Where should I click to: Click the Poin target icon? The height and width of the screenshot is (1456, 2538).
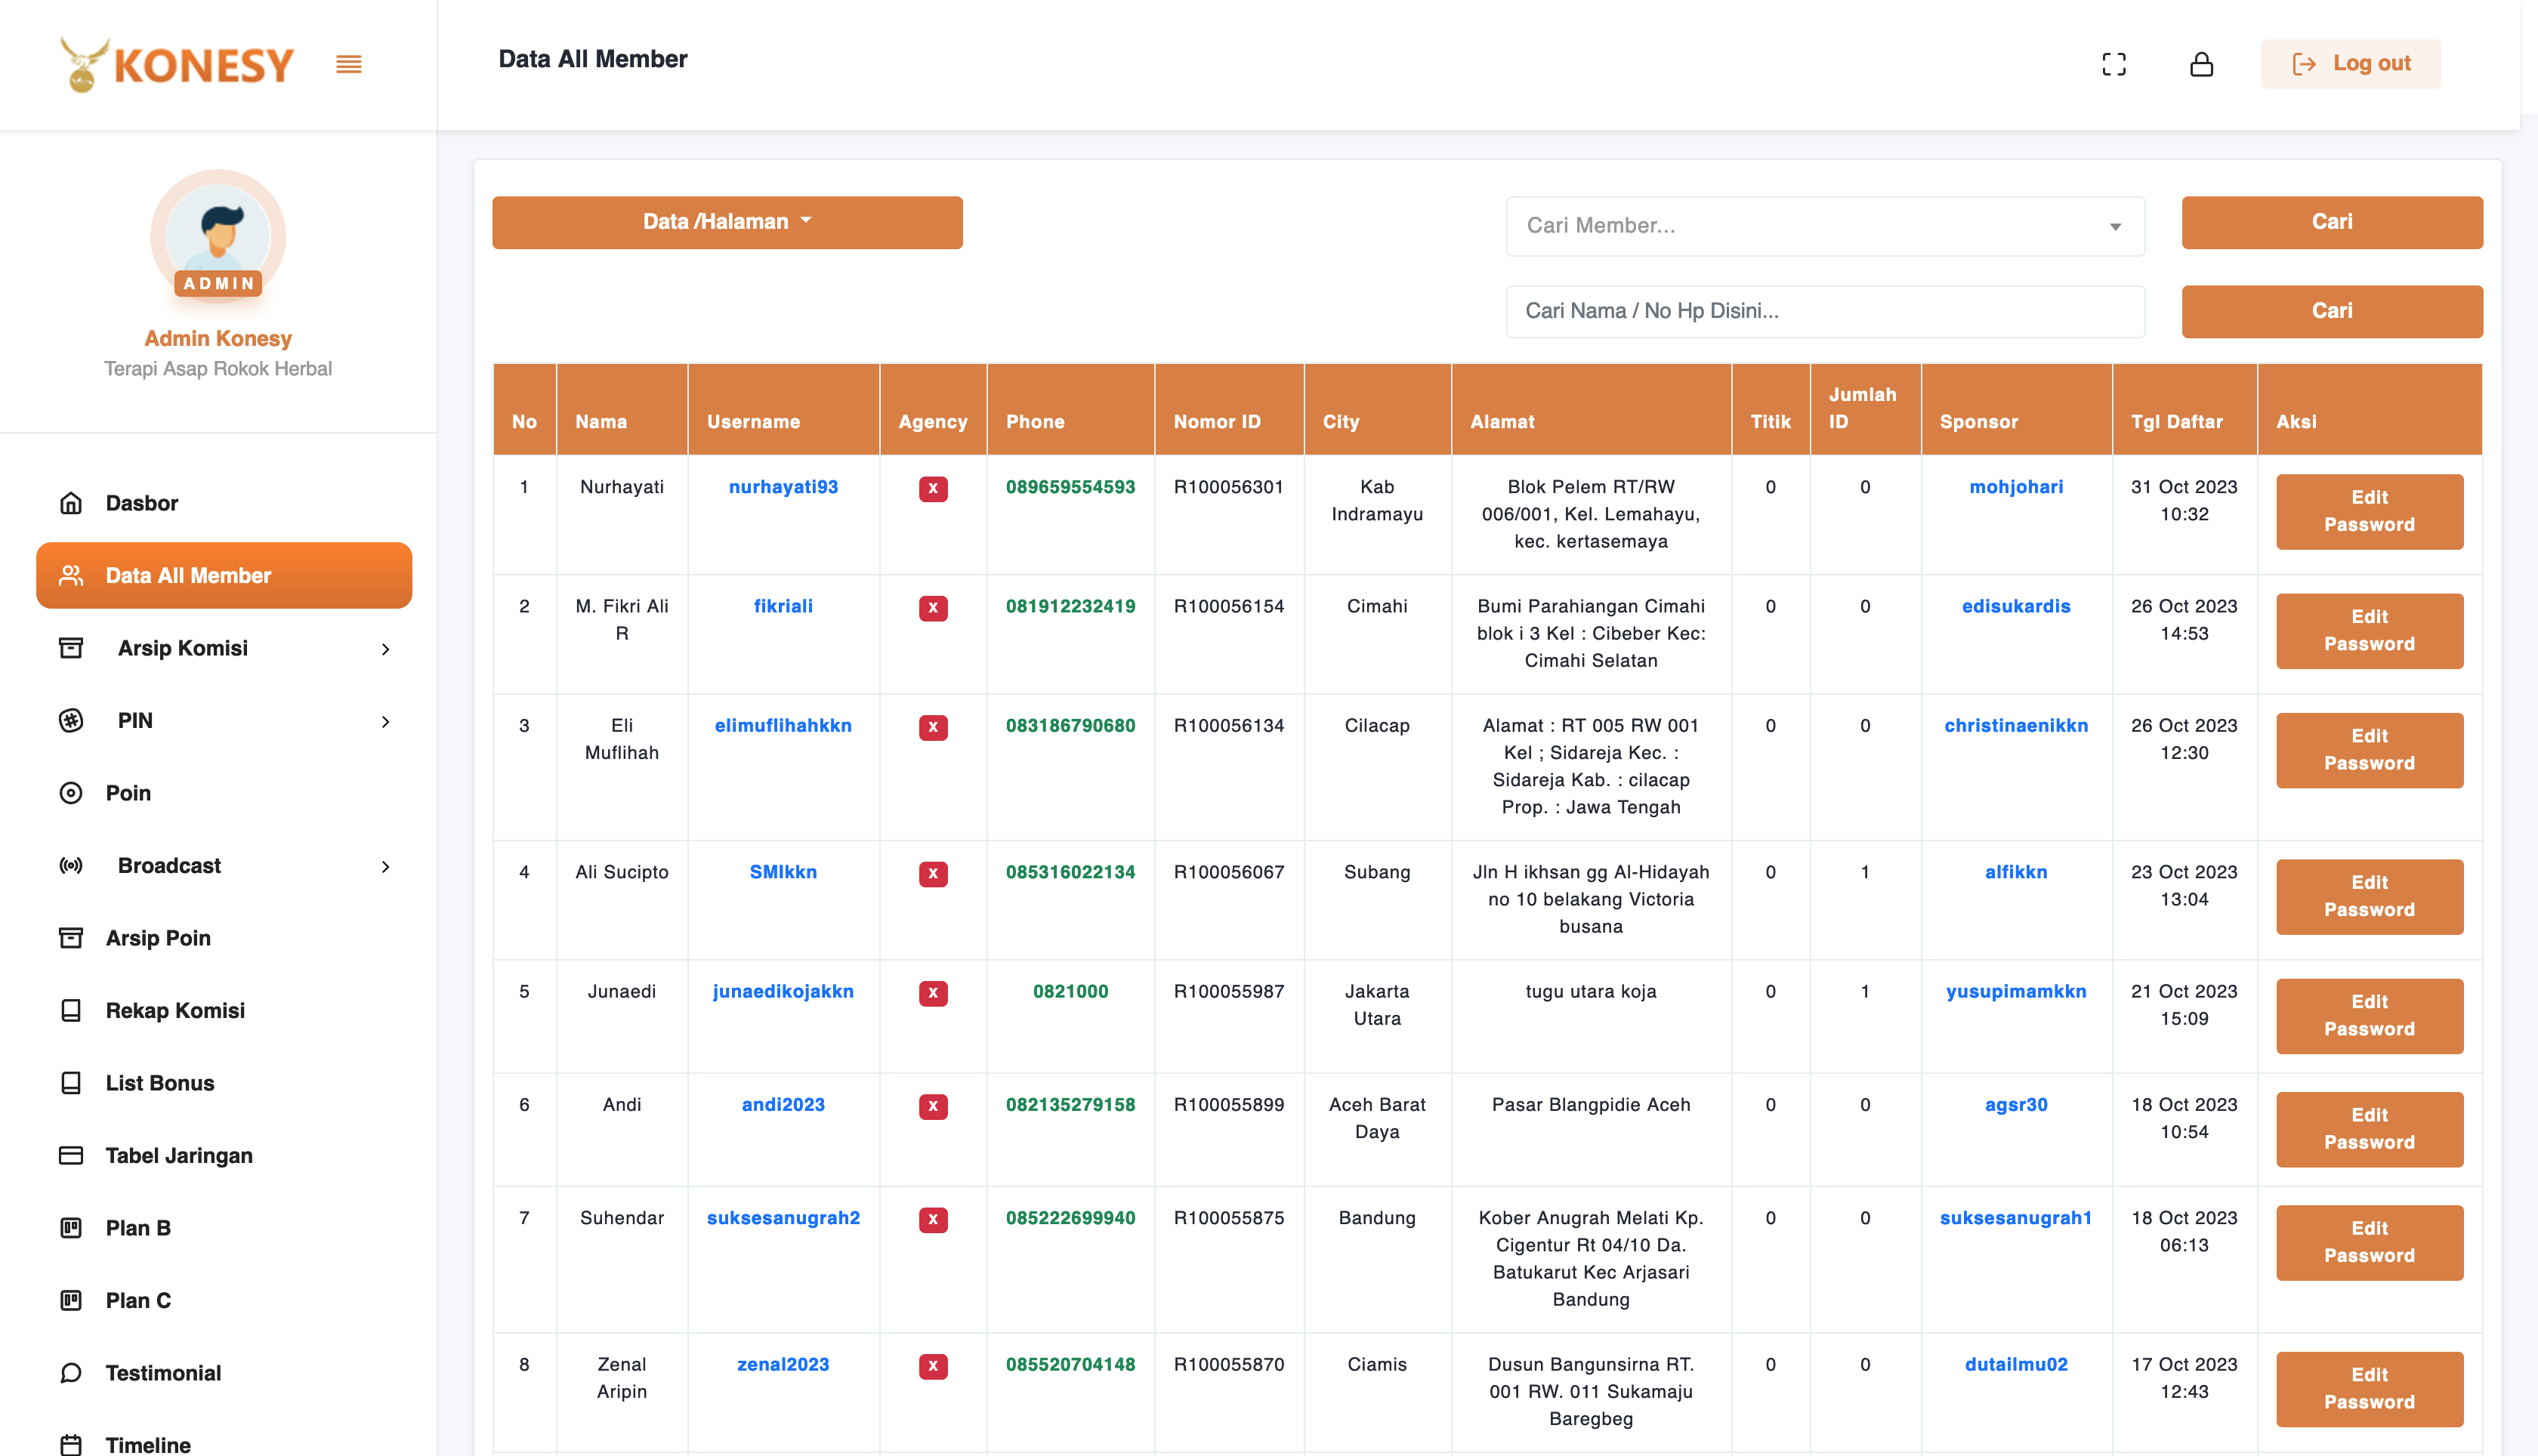[71, 793]
